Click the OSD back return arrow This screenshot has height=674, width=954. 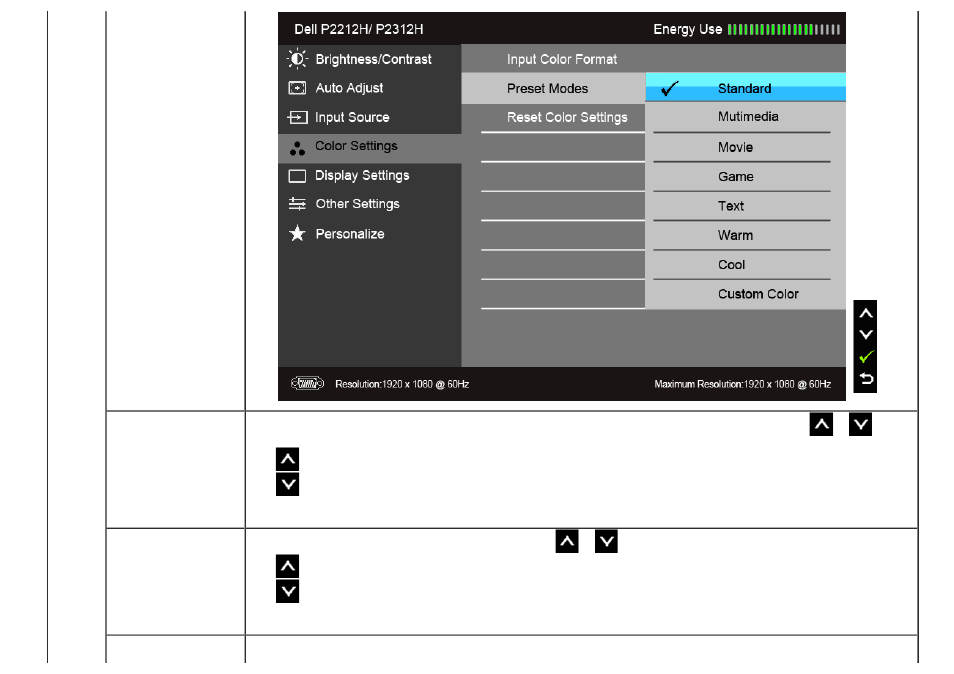pyautogui.click(x=866, y=379)
